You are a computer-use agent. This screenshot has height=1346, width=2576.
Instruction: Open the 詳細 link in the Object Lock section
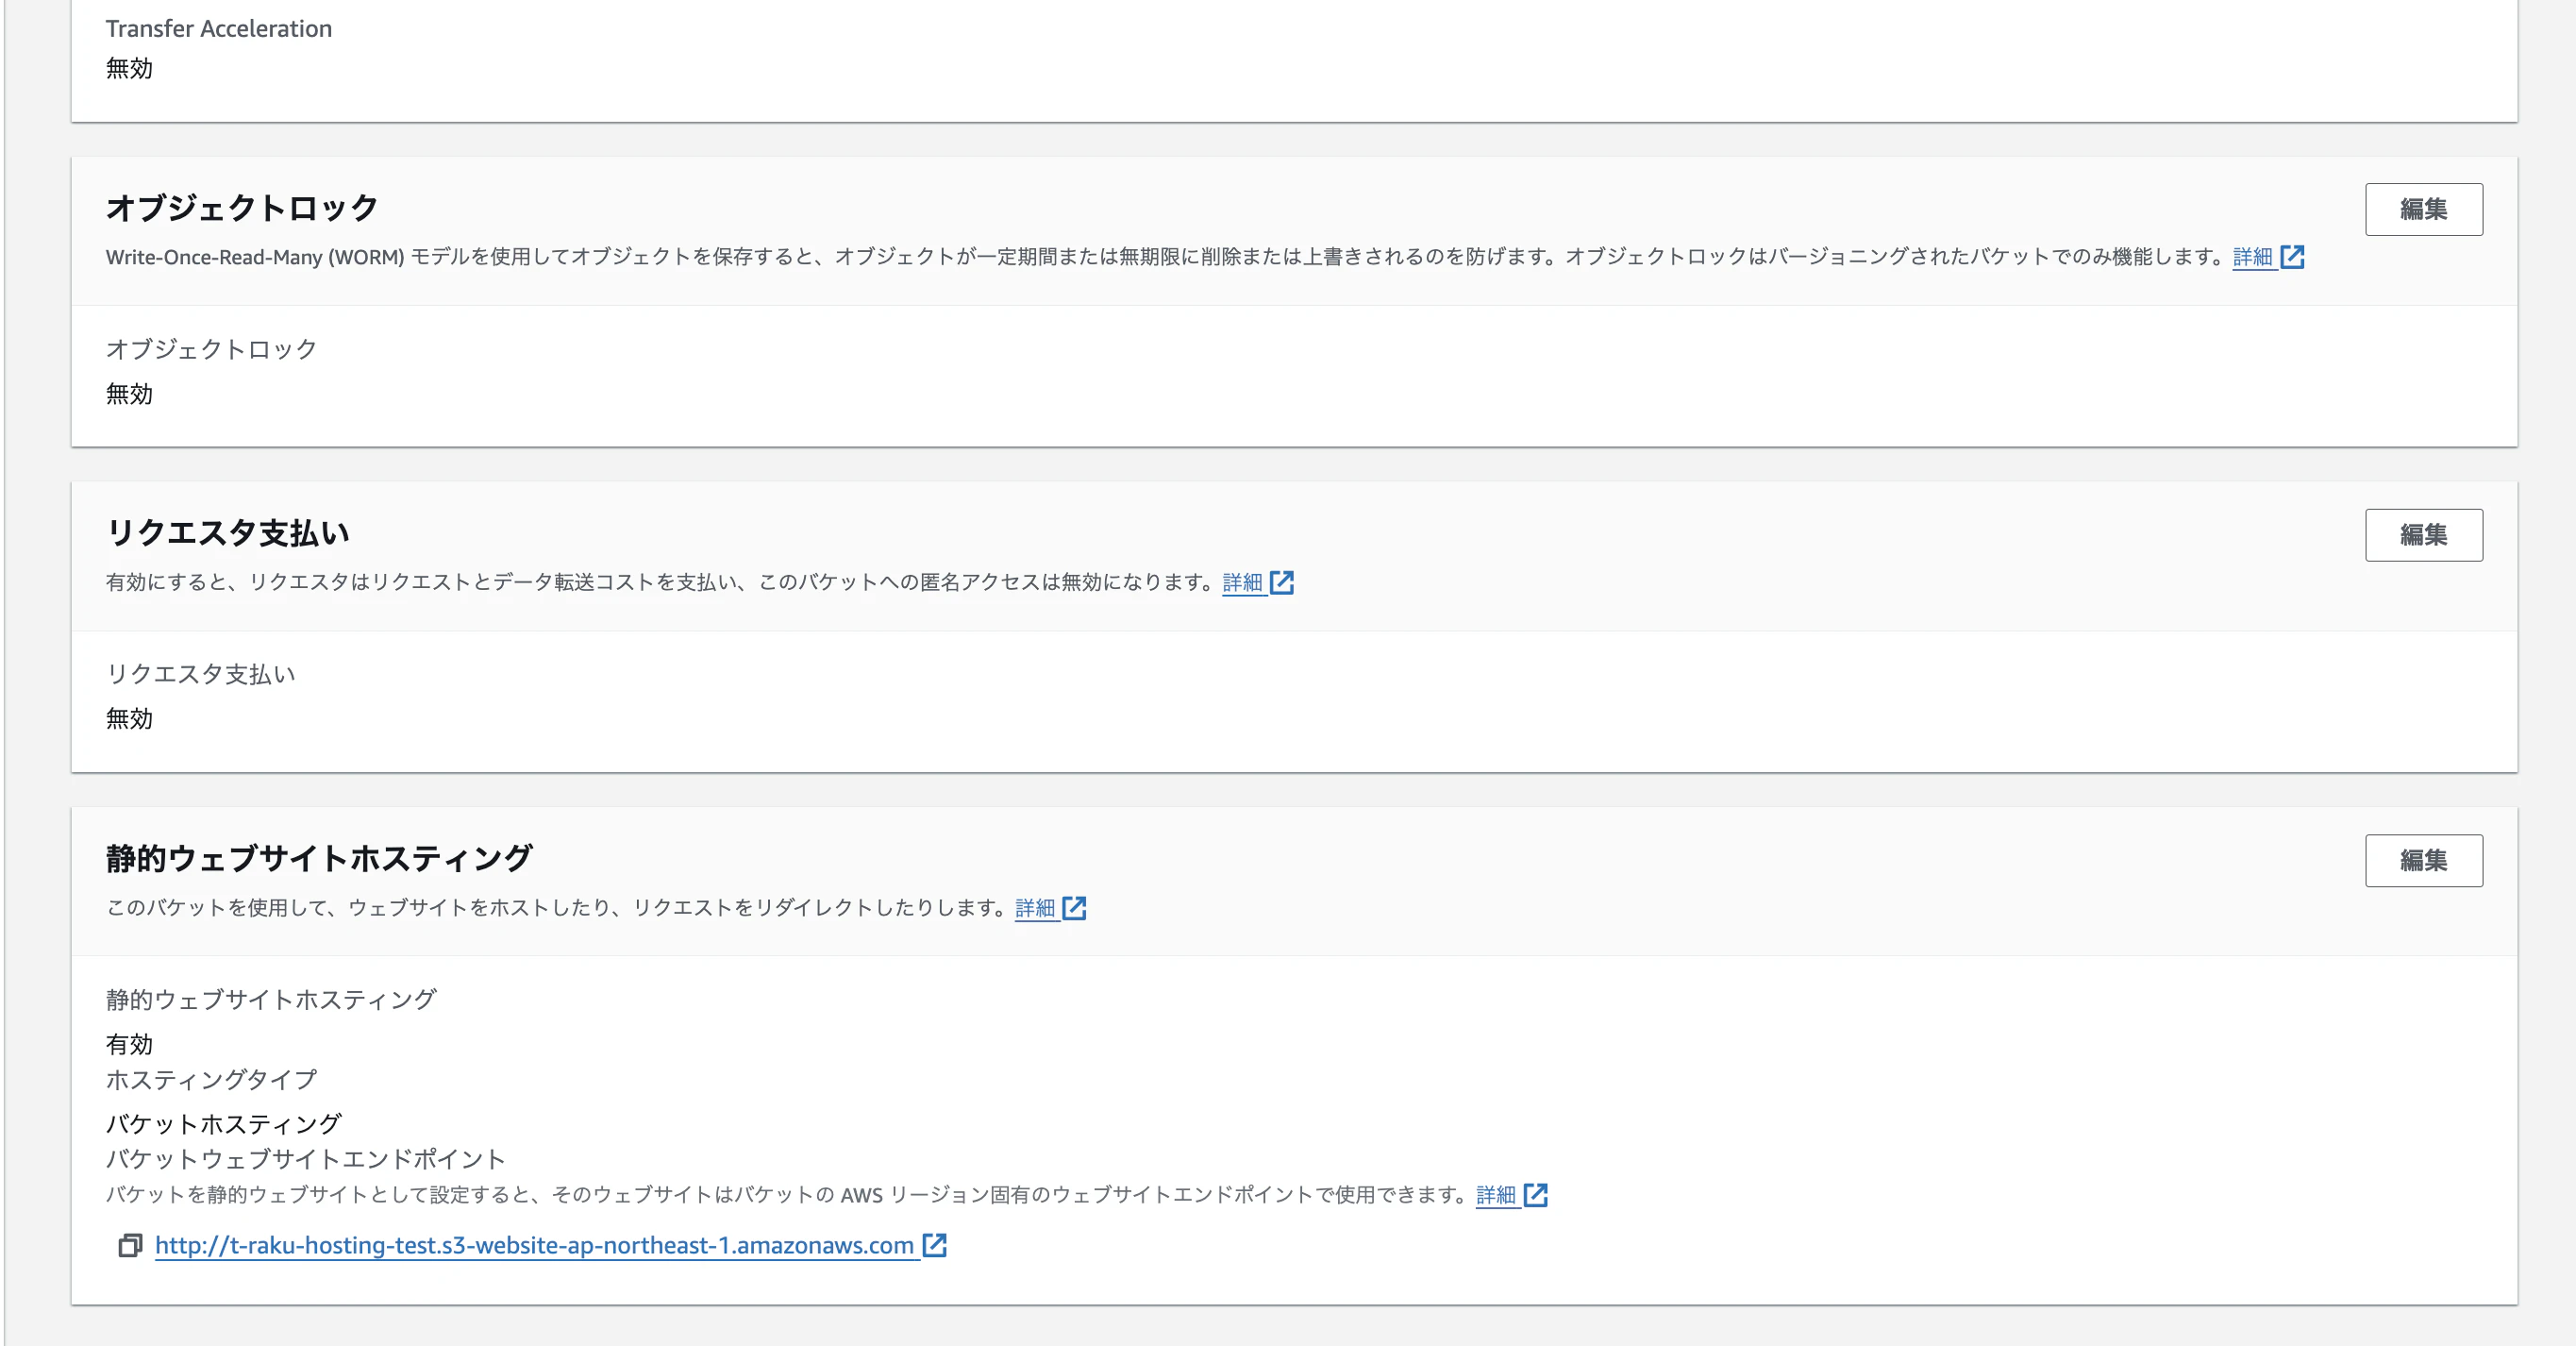(2251, 258)
